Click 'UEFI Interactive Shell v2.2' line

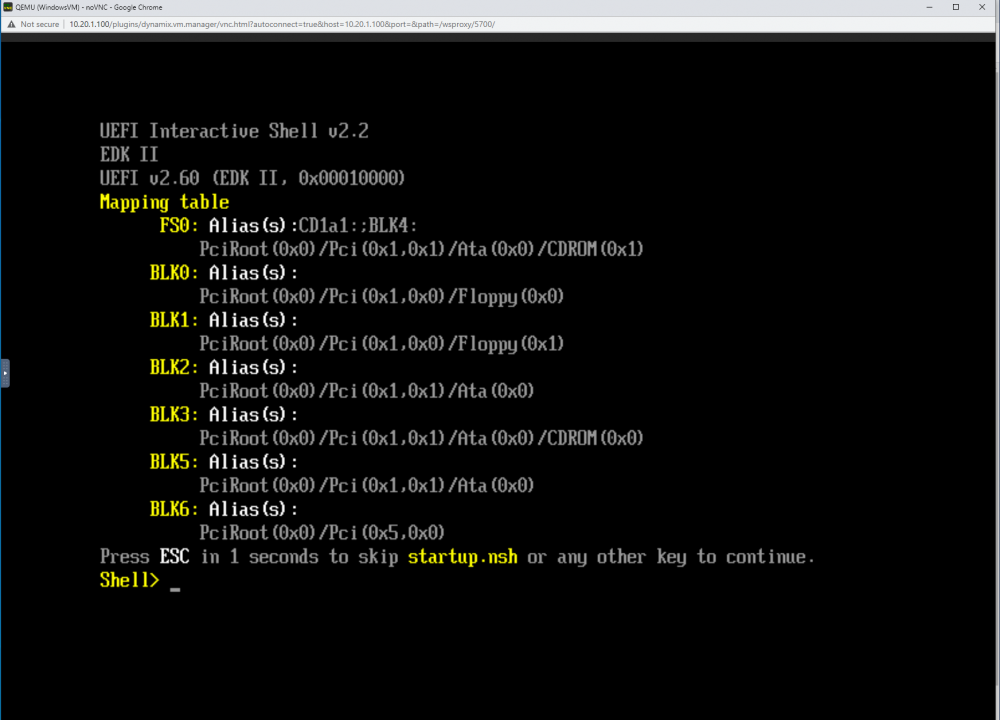[234, 131]
